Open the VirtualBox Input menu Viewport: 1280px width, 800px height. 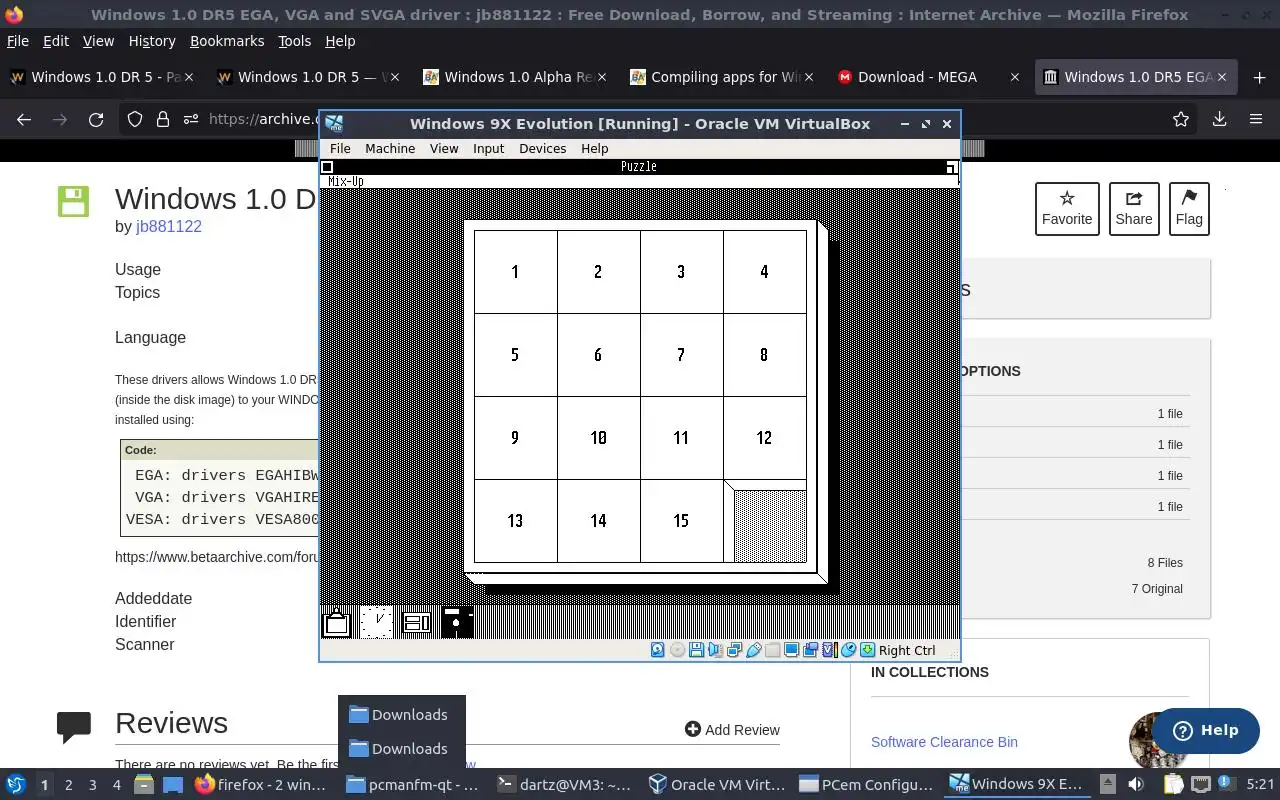[x=488, y=148]
